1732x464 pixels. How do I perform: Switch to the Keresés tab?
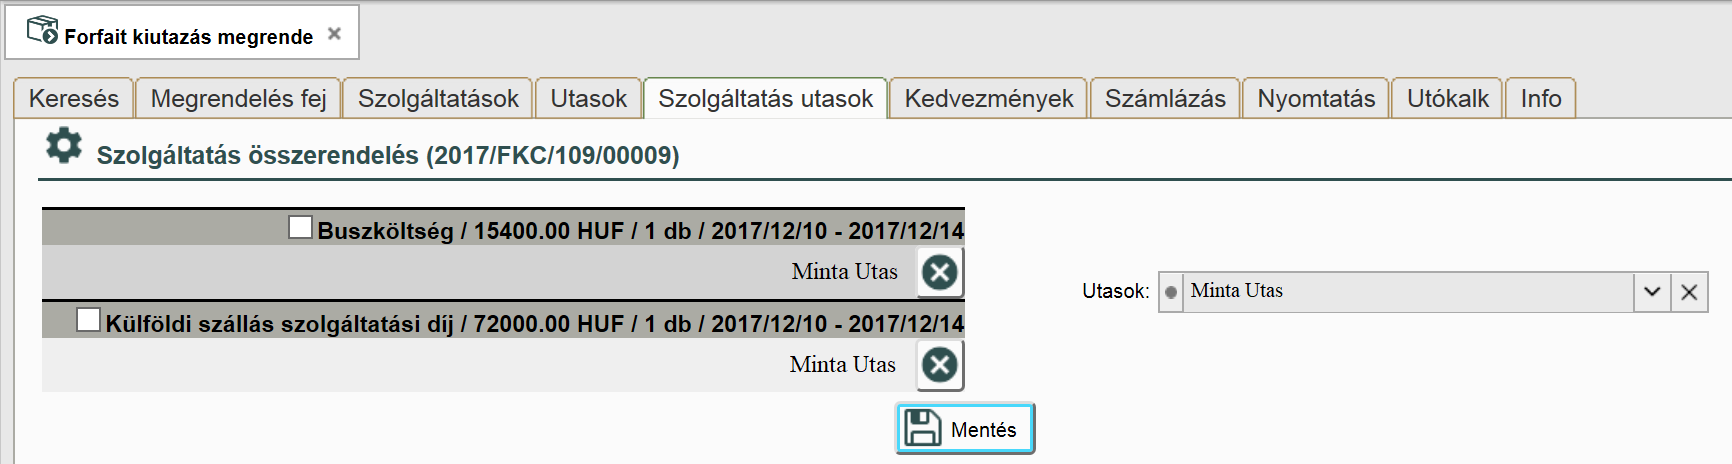[74, 99]
